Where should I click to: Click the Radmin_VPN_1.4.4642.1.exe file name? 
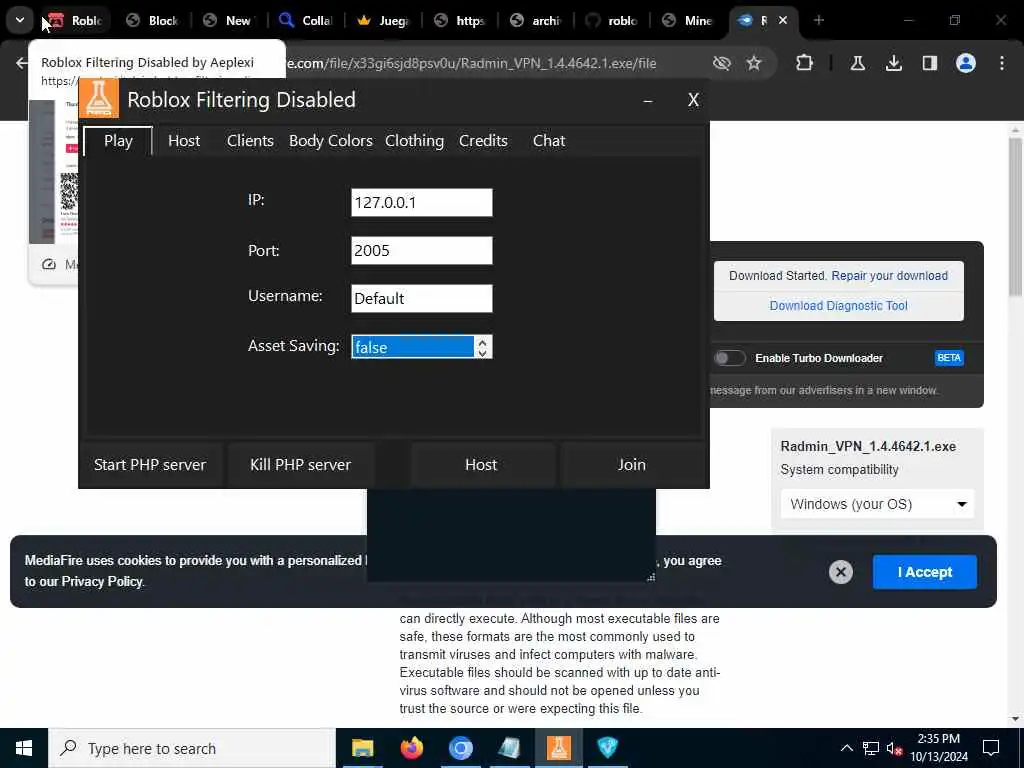pyautogui.click(x=868, y=446)
